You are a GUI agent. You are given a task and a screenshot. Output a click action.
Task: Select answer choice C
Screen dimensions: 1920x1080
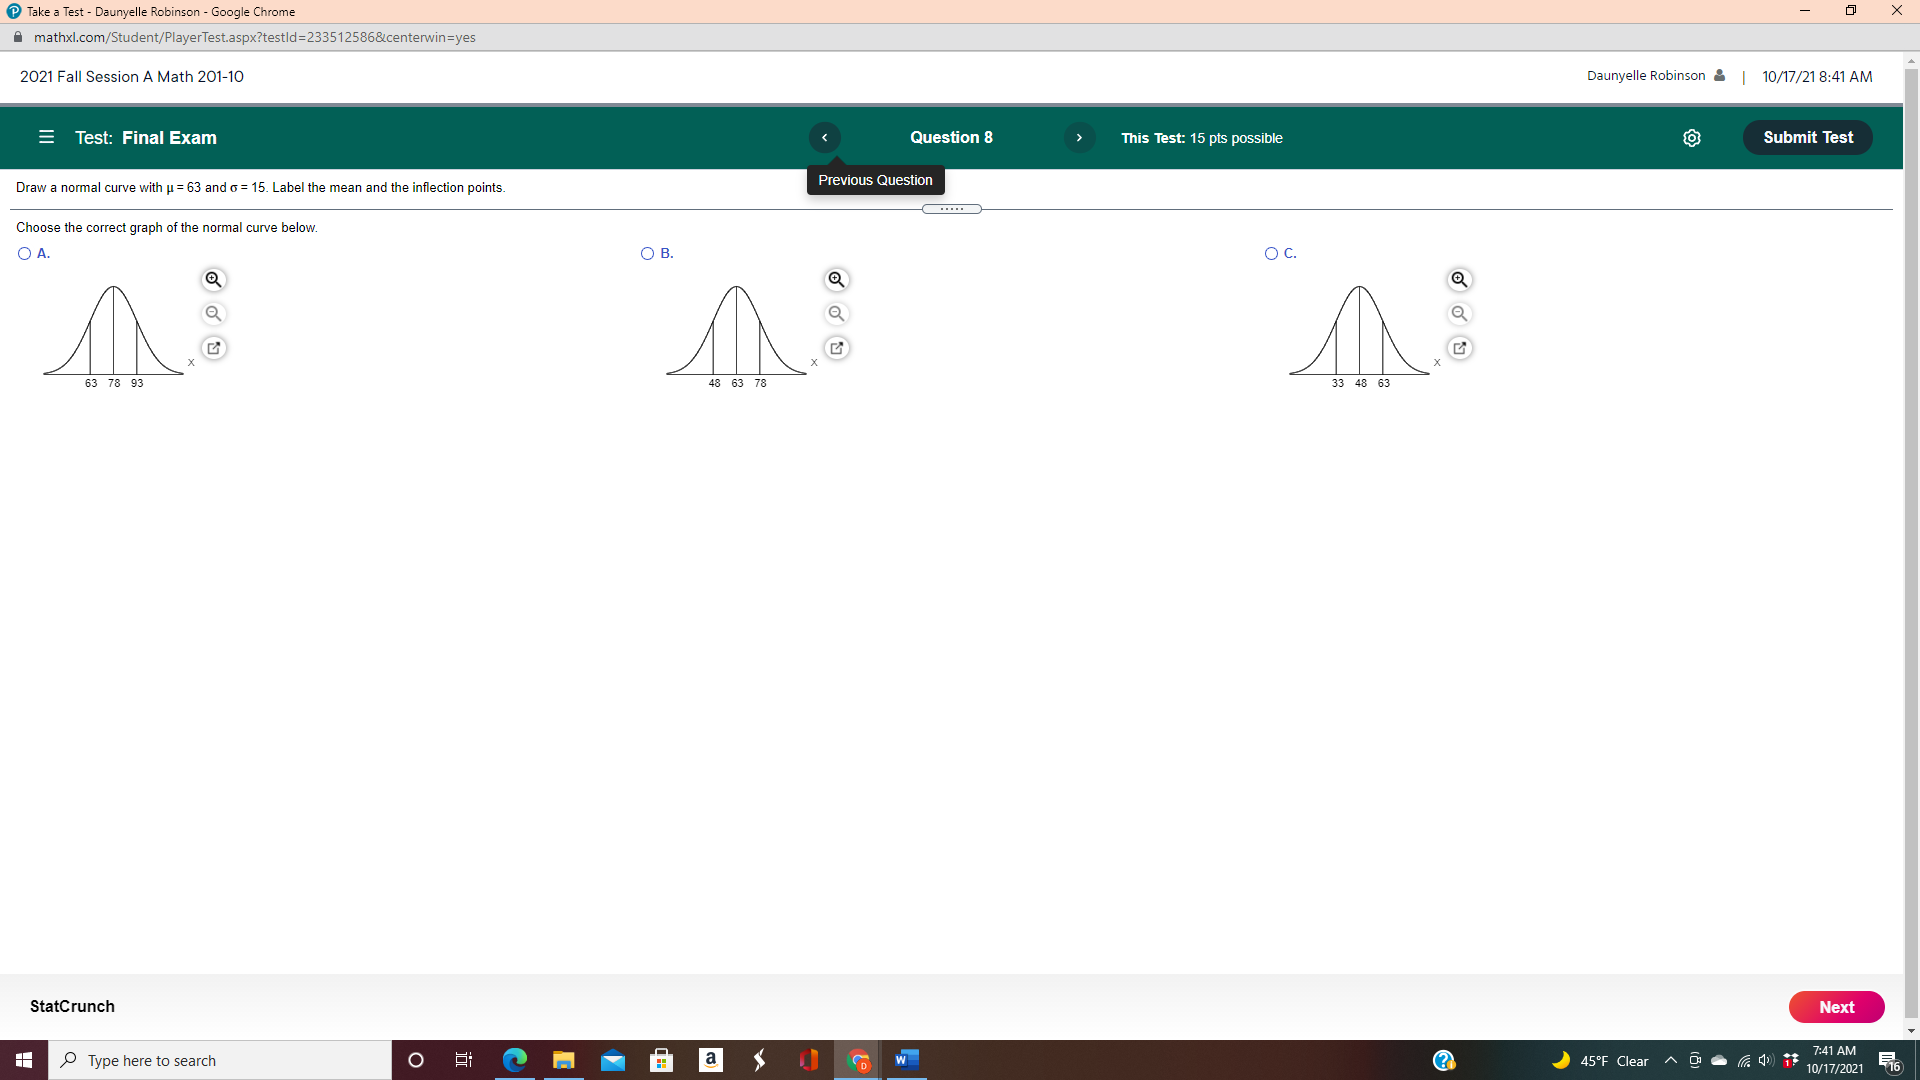click(x=1269, y=253)
